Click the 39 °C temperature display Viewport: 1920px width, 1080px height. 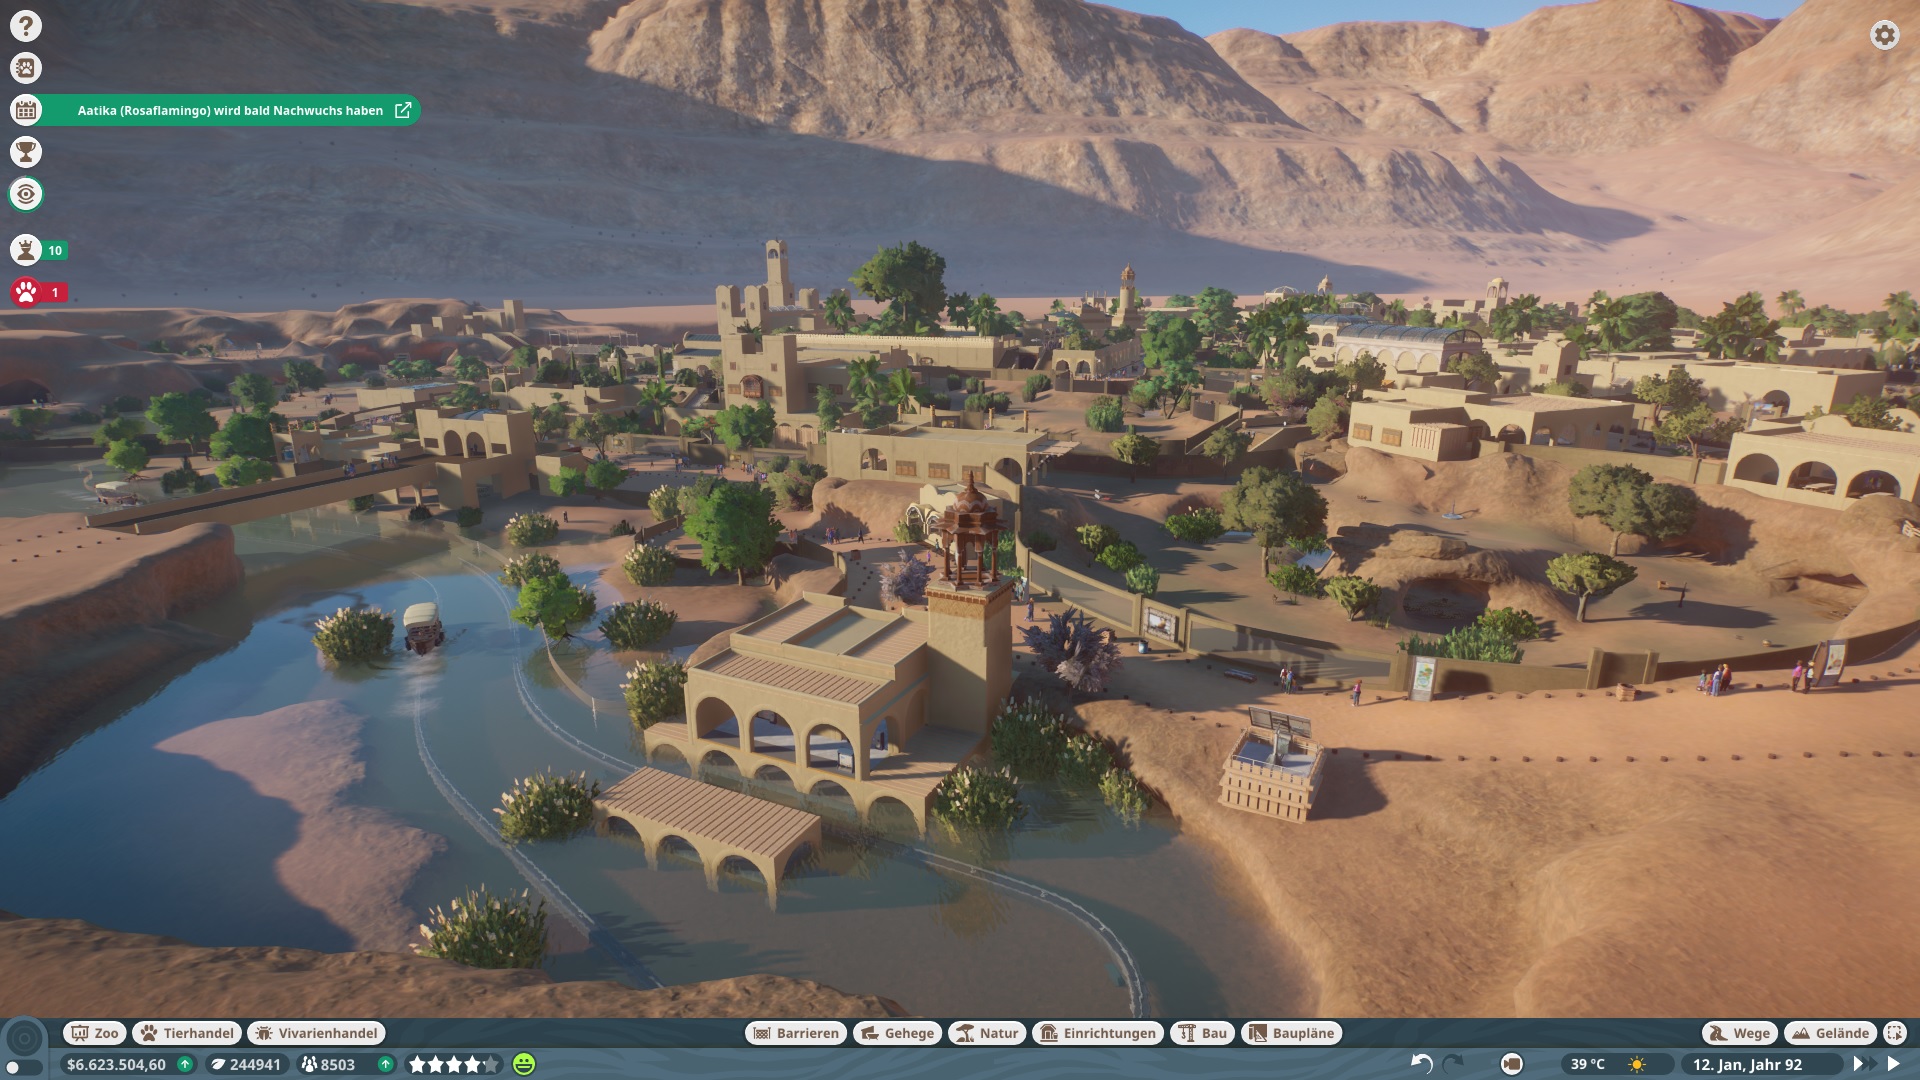1587,1064
